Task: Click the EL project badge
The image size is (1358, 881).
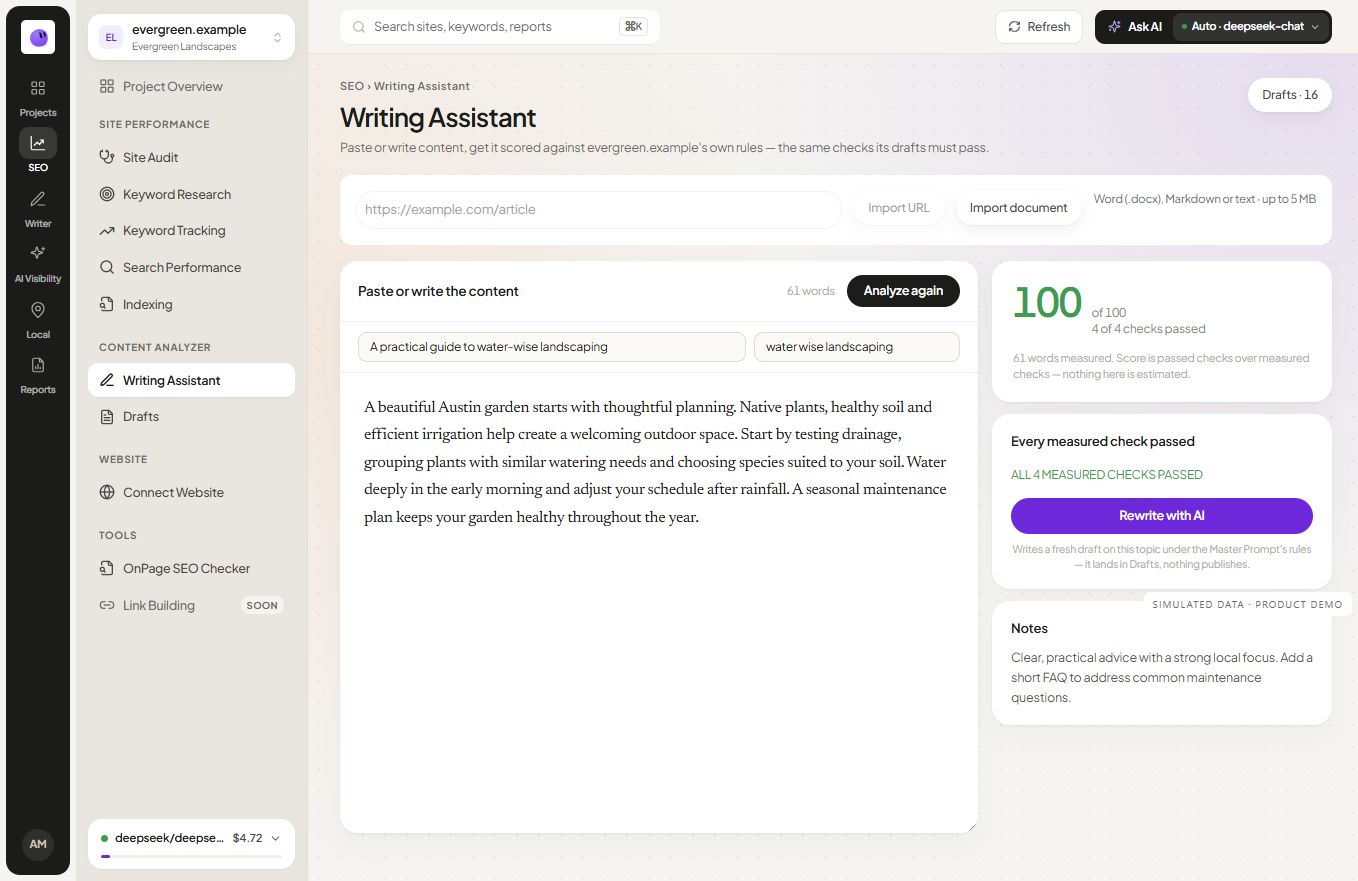Action: point(111,38)
